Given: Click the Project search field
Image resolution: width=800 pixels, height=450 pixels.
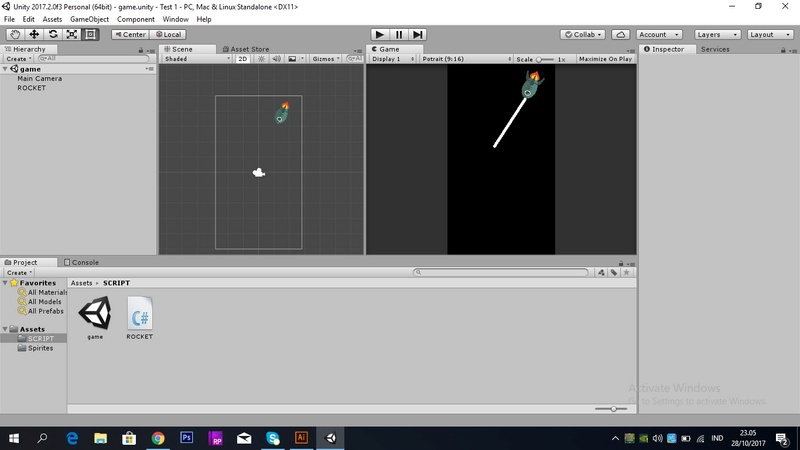Looking at the screenshot, I should point(501,272).
